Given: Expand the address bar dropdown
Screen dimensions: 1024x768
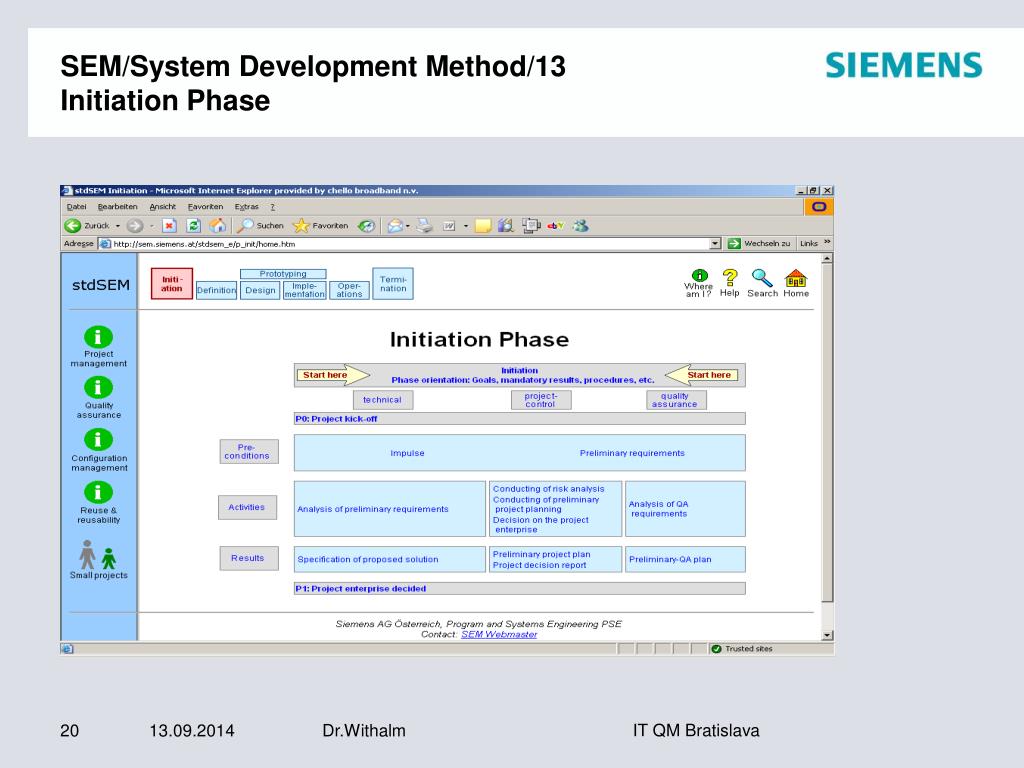Looking at the screenshot, I should (715, 244).
